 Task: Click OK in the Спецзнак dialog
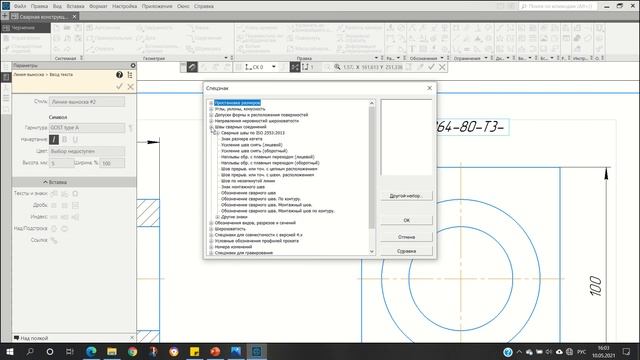pyautogui.click(x=407, y=220)
